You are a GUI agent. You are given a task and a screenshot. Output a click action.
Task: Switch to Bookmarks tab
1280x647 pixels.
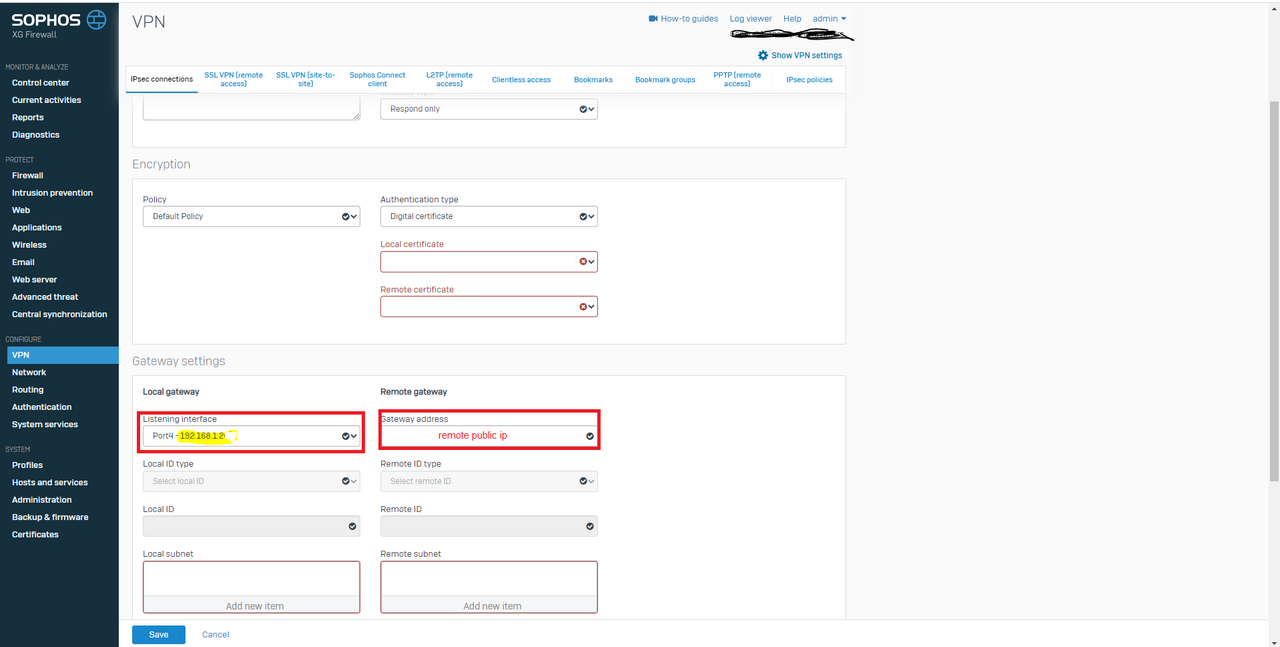pyautogui.click(x=593, y=79)
